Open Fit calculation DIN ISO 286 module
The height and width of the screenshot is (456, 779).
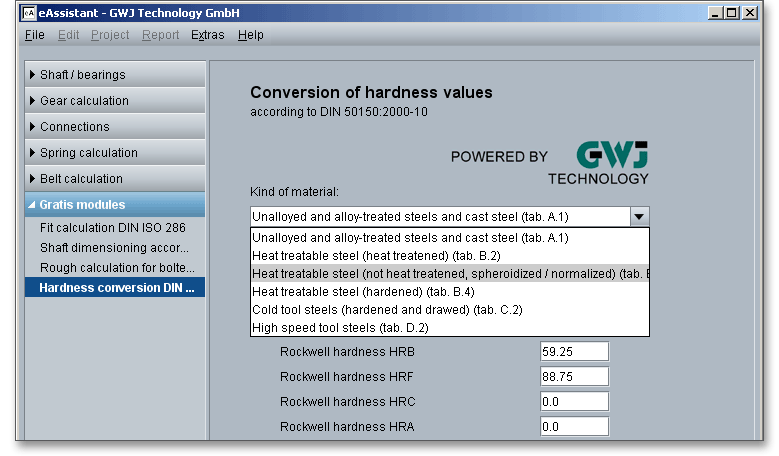[x=113, y=228]
